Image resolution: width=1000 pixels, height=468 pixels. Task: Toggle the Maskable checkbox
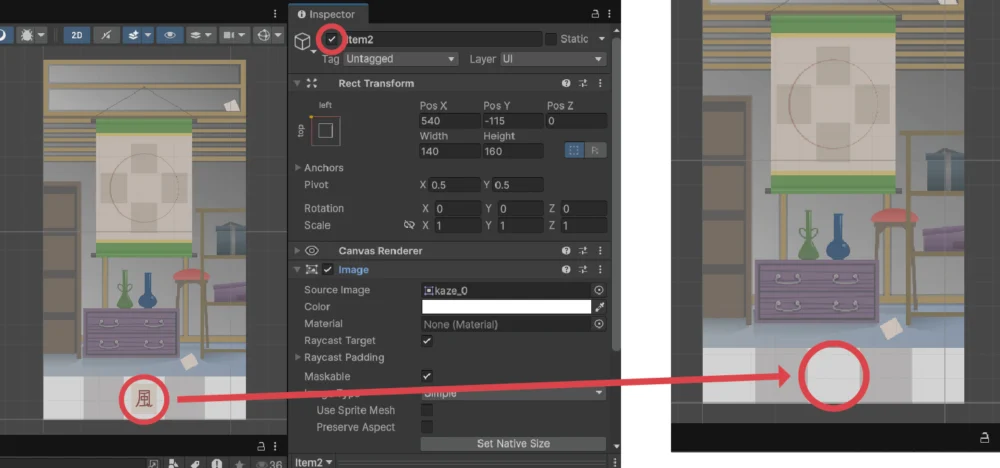coord(427,376)
